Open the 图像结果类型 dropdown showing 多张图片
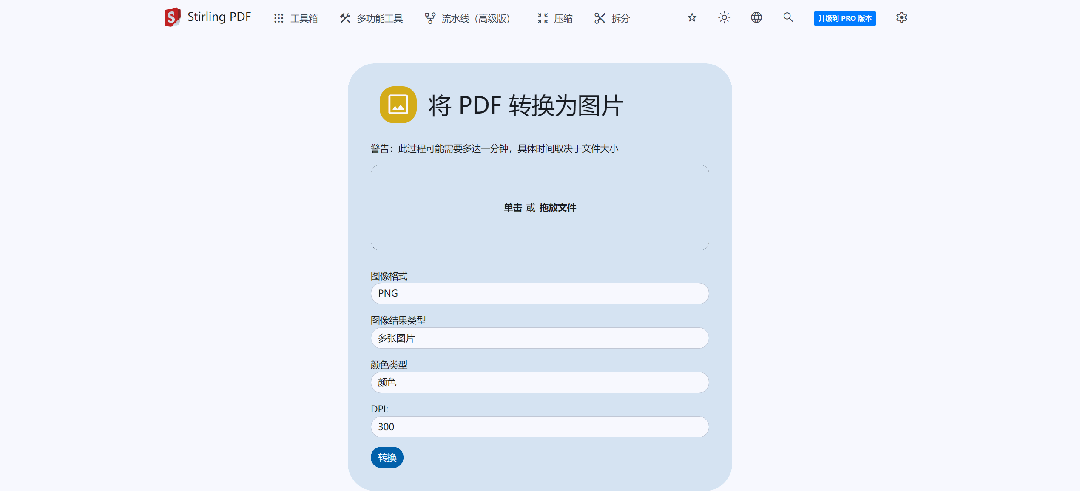 click(x=540, y=338)
